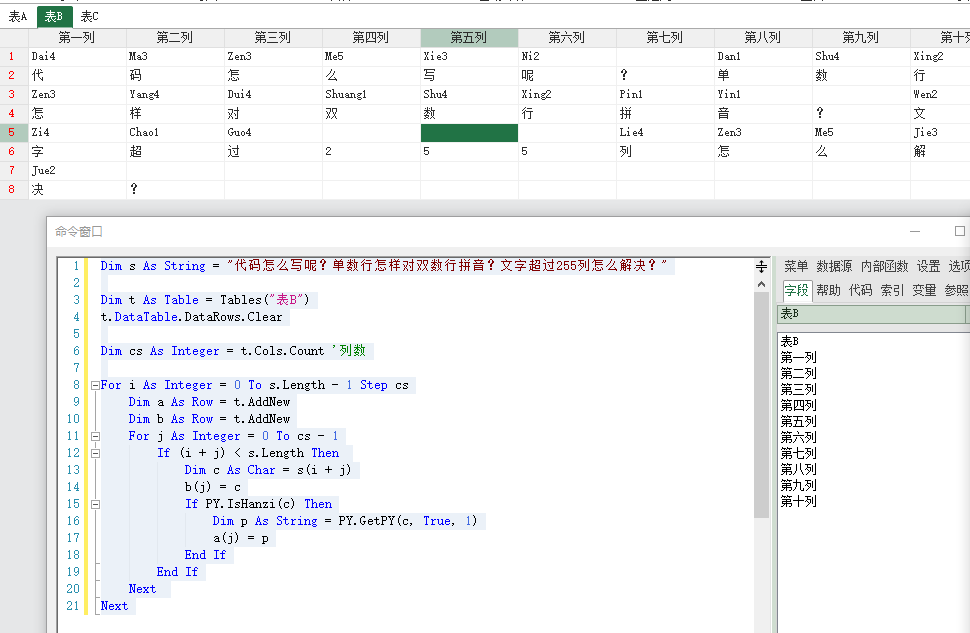Viewport: 970px width, 633px height.
Task: Click the cell containing 'Jue2'
Action: tap(77, 171)
